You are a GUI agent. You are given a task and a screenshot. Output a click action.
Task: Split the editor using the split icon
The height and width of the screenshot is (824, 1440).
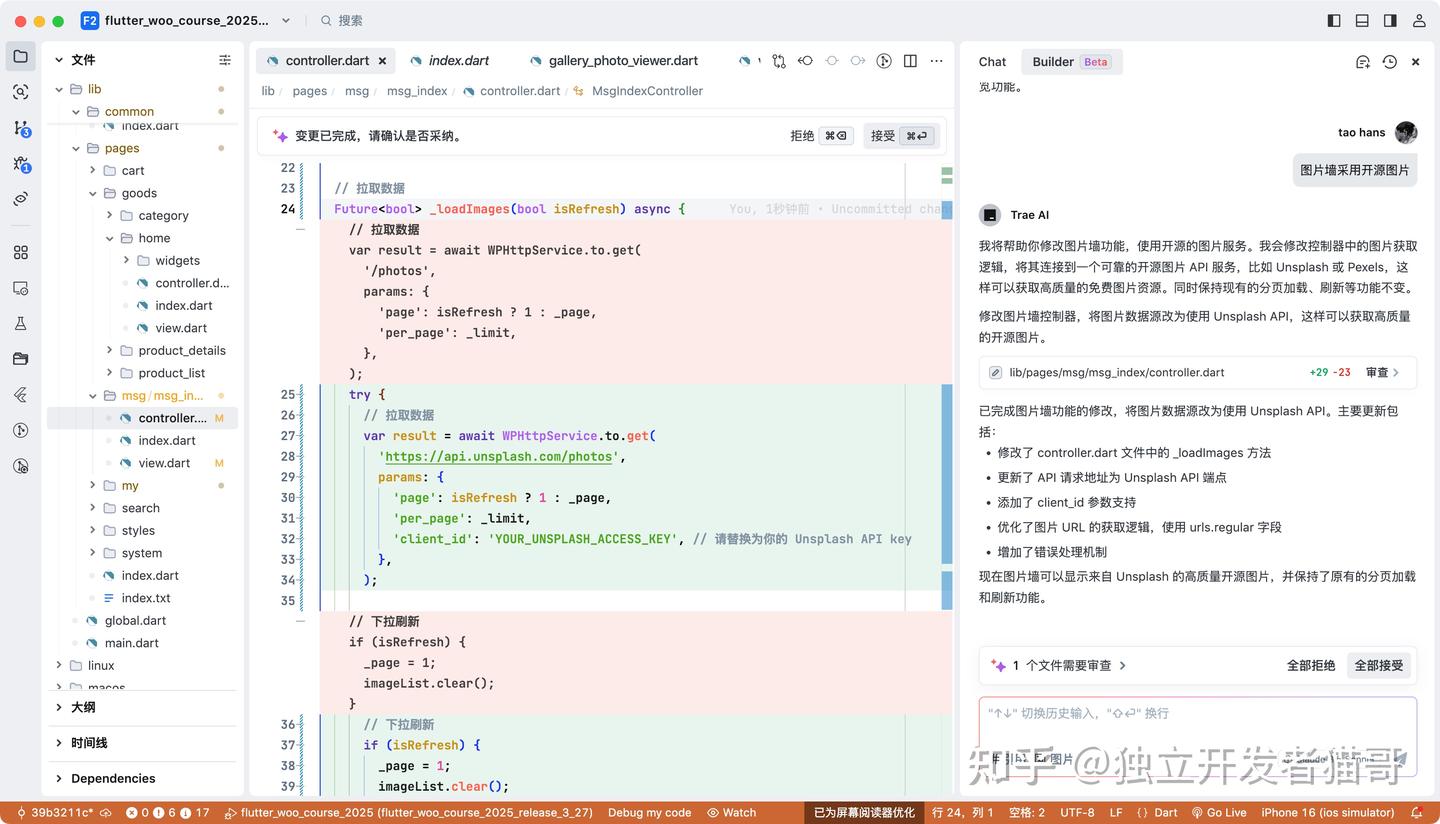coord(910,61)
